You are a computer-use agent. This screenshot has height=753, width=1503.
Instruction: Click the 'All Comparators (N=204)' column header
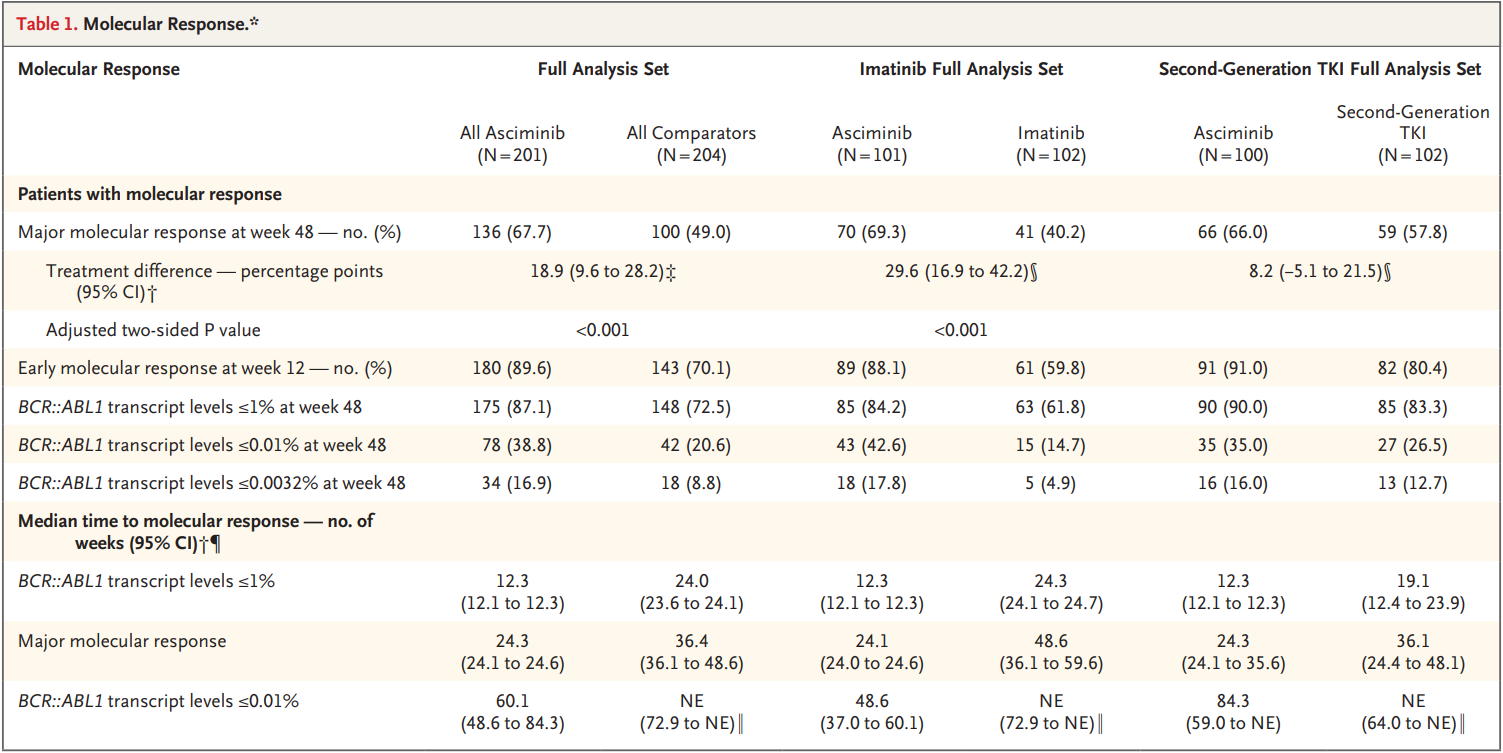point(692,144)
